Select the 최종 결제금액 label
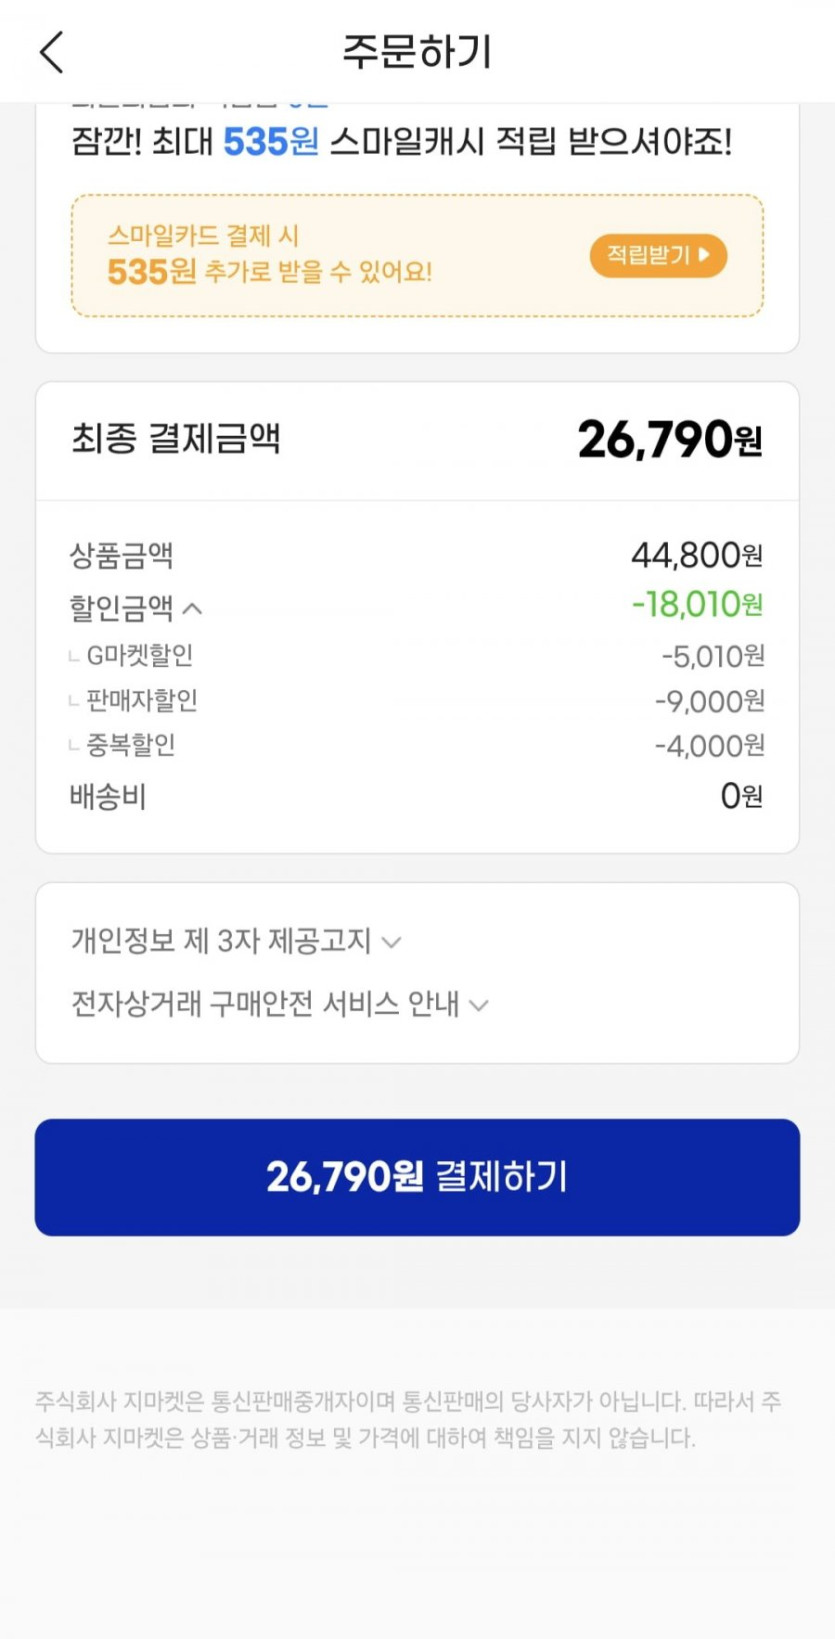The image size is (835, 1639). click(176, 439)
